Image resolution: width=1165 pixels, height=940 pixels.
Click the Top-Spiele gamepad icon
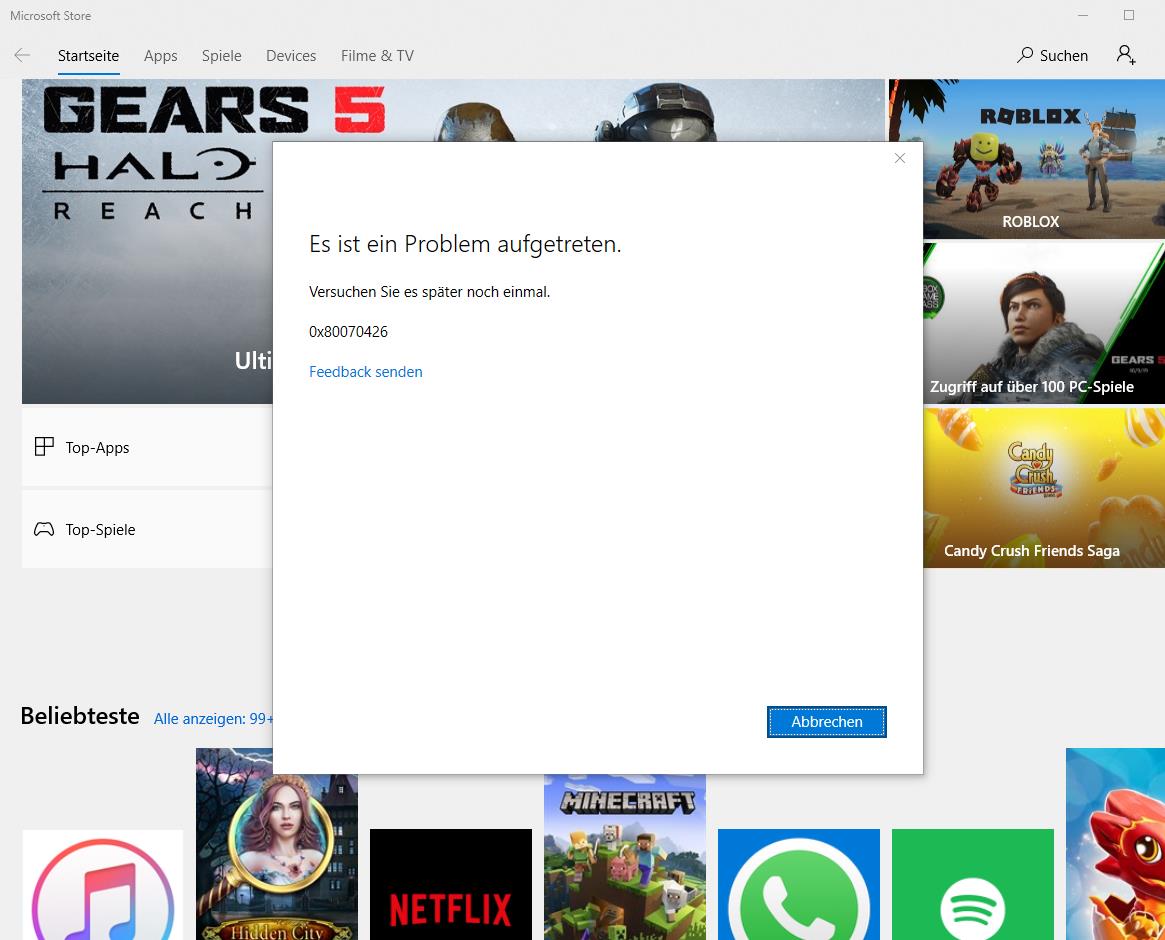click(45, 529)
